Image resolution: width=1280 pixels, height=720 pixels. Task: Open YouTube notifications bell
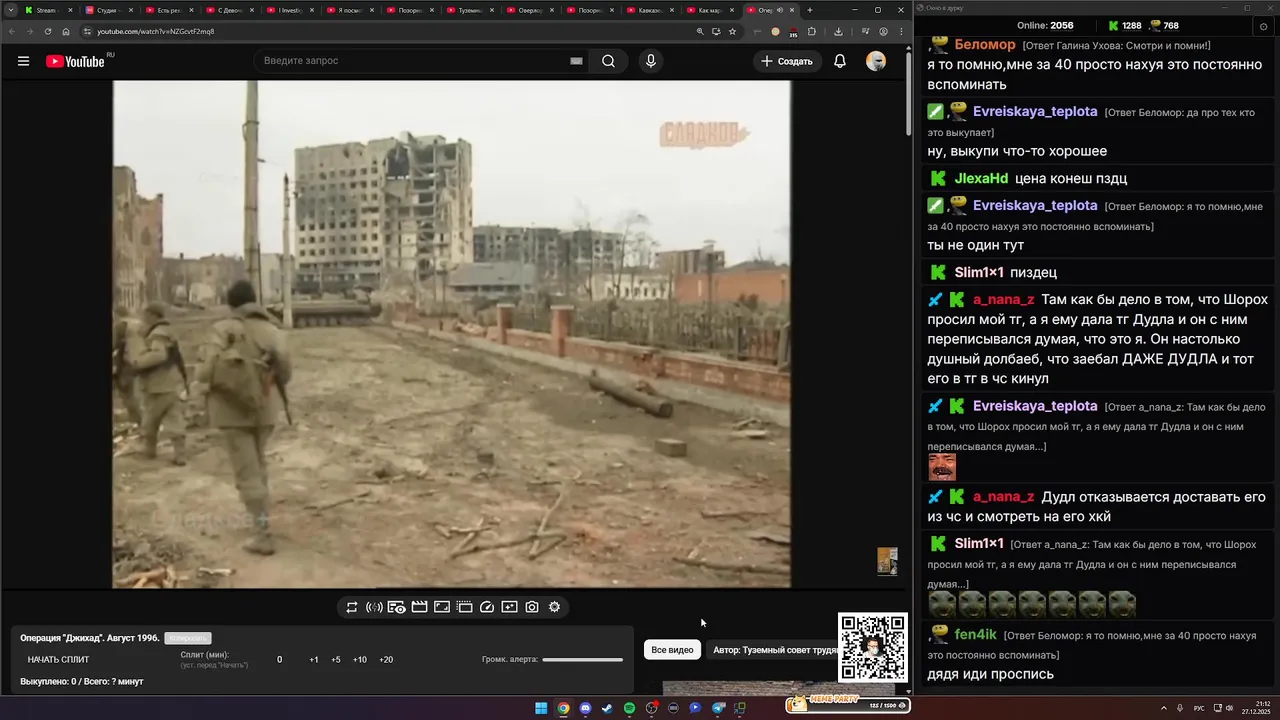click(x=840, y=61)
